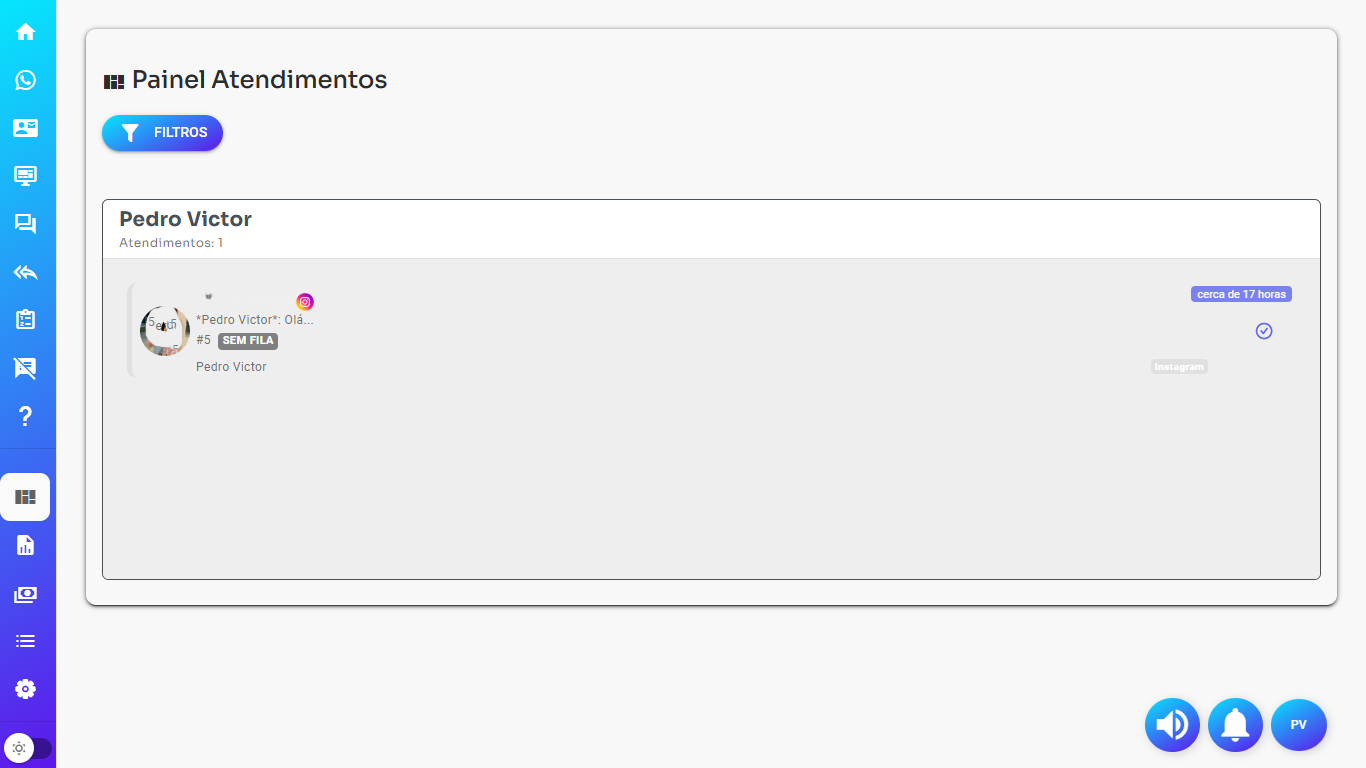This screenshot has height=768, width=1366.
Task: Open the WhatsApp connections icon
Action: coord(26,80)
